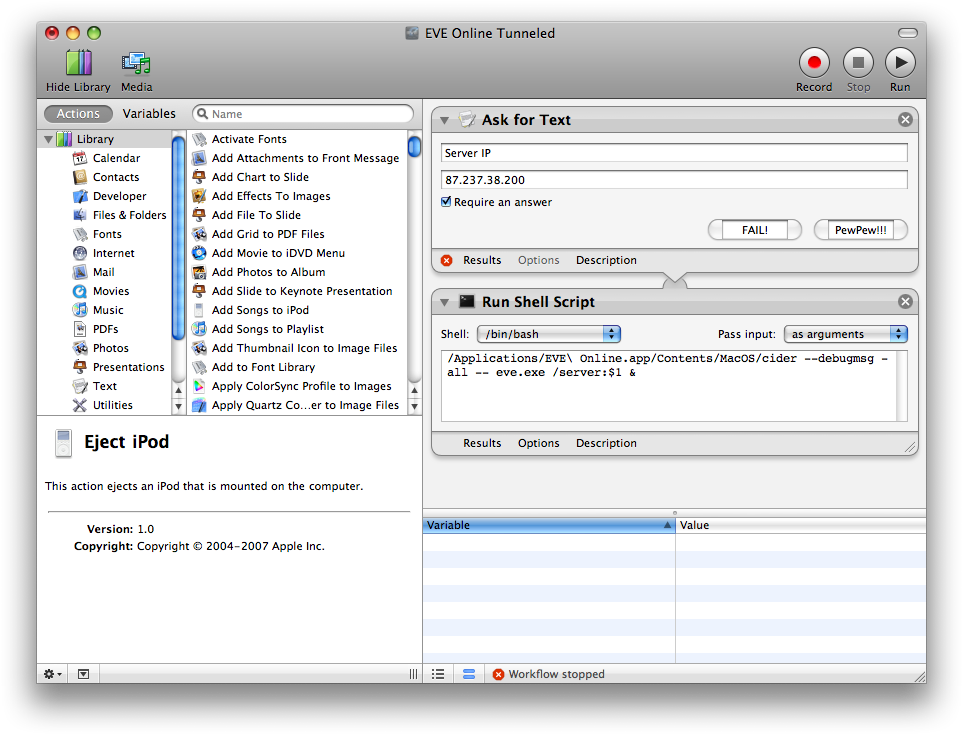Click the Server IP question field
Screen dimensions: 962x734
(x=674, y=153)
